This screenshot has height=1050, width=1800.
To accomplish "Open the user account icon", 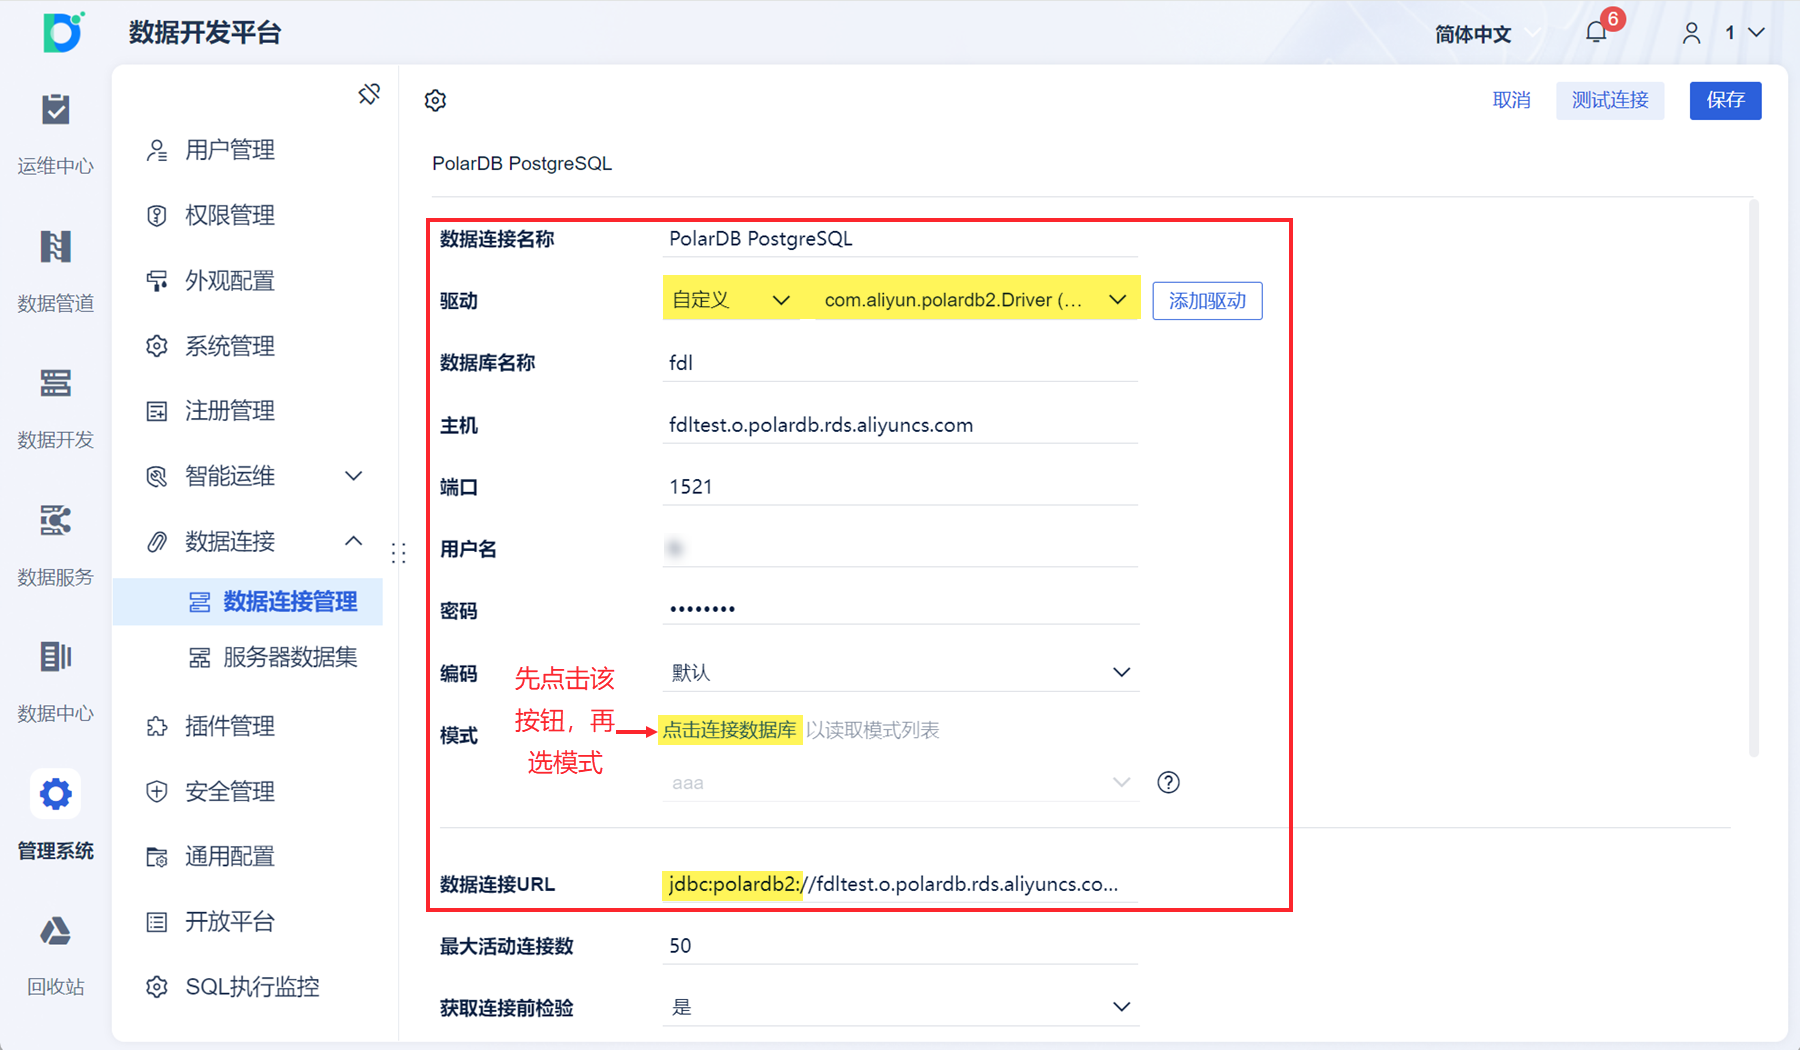I will click(1692, 33).
